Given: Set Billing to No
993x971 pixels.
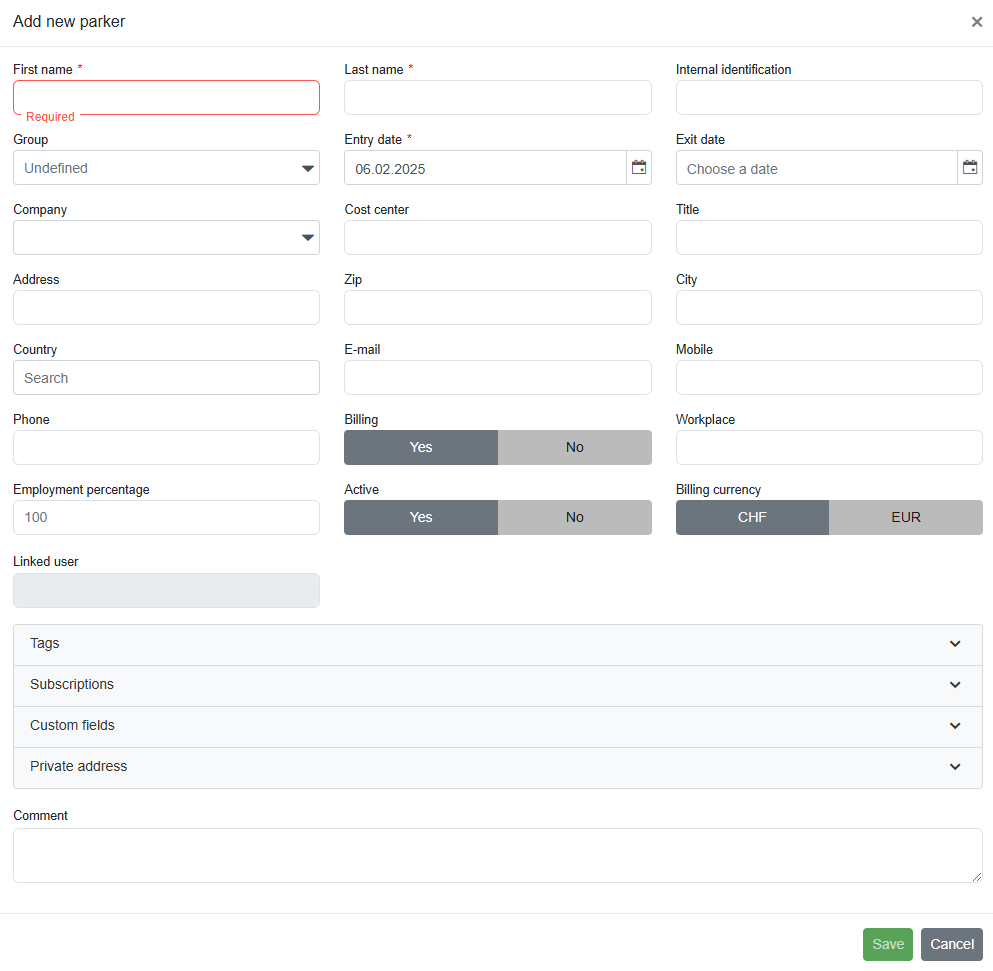Looking at the screenshot, I should [575, 447].
